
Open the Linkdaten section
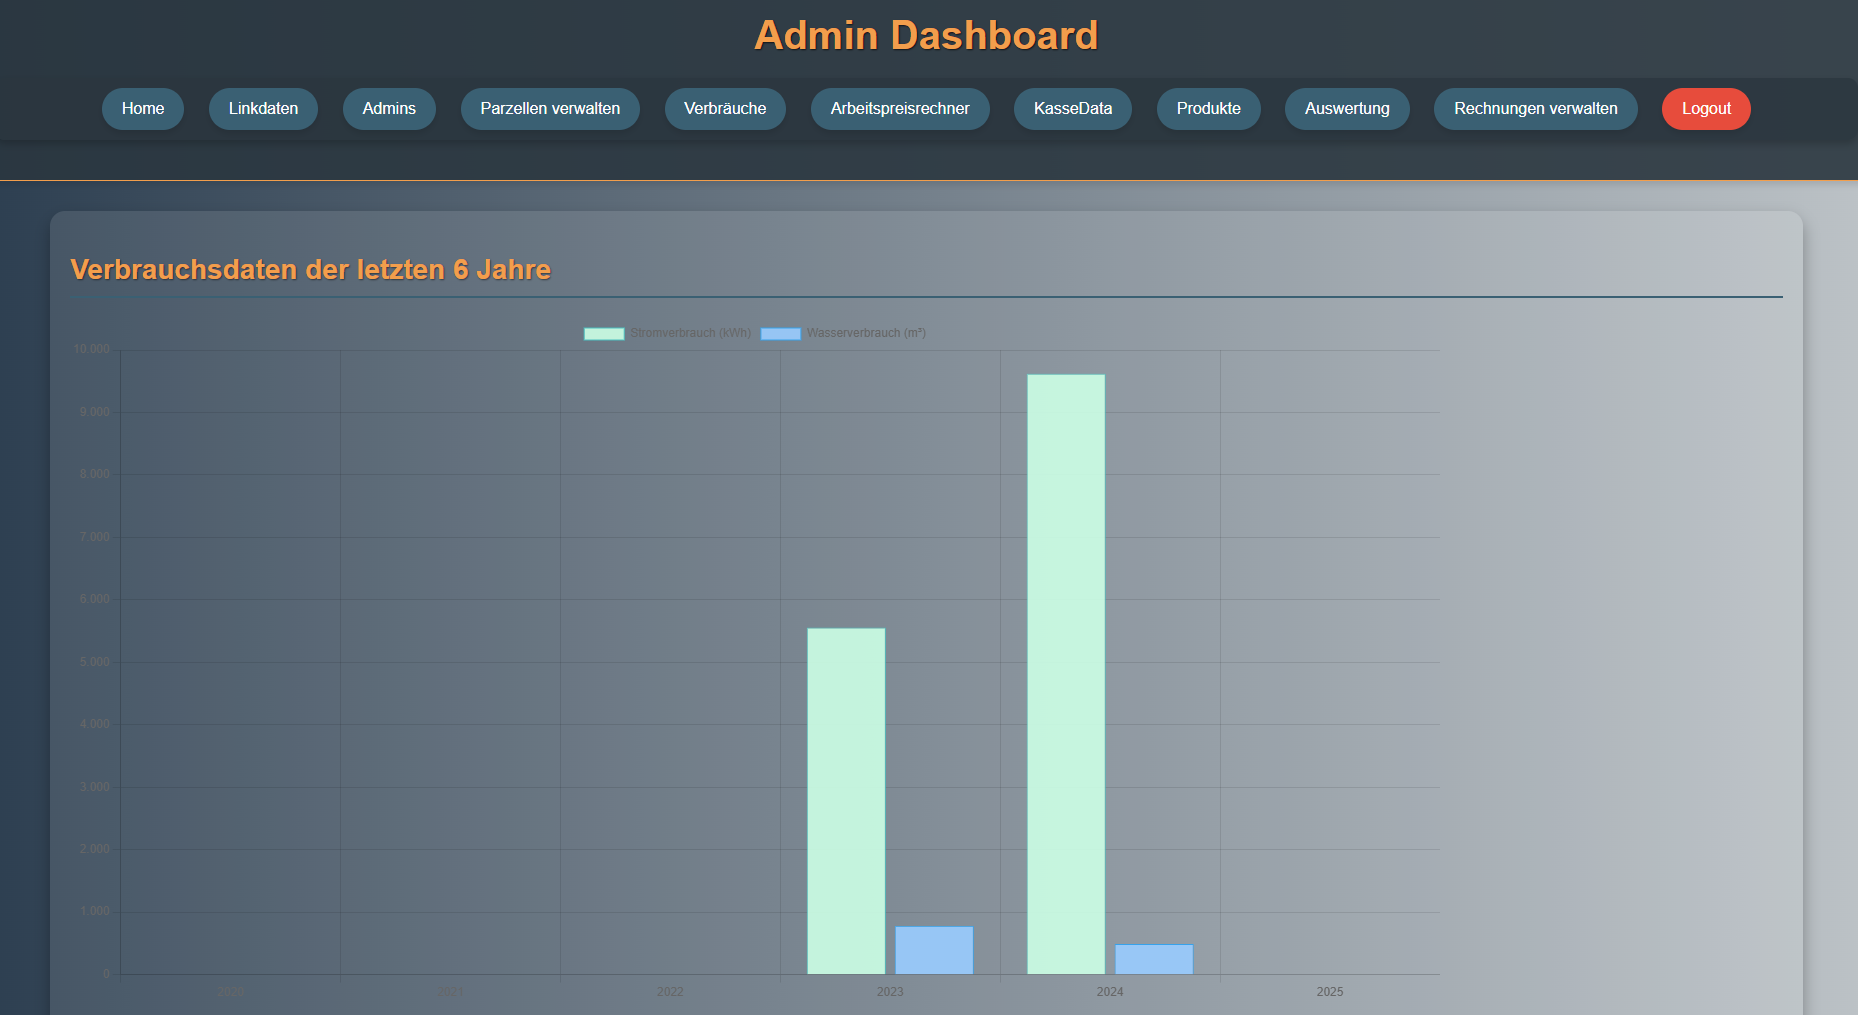pyautogui.click(x=263, y=109)
